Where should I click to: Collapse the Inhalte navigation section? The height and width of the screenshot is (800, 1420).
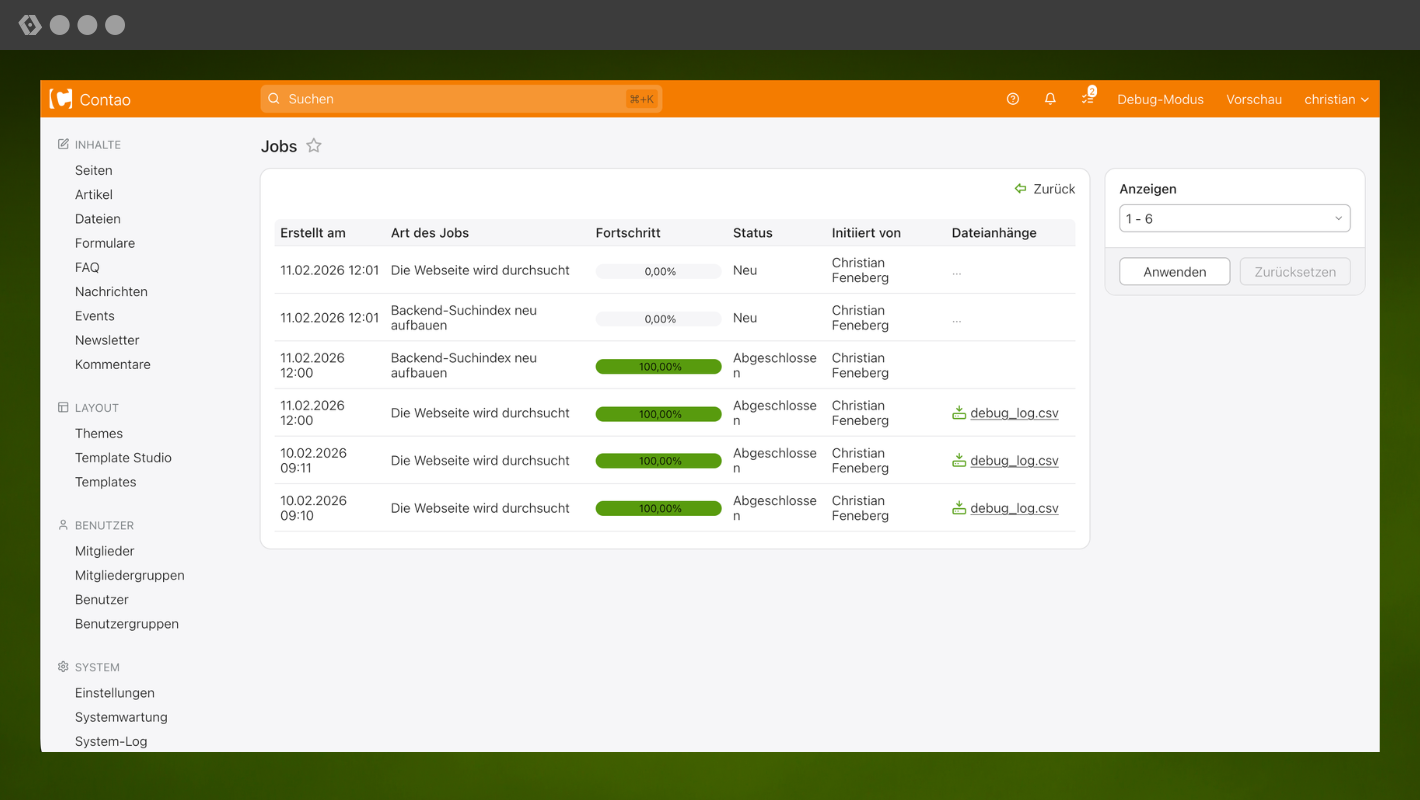(x=97, y=145)
